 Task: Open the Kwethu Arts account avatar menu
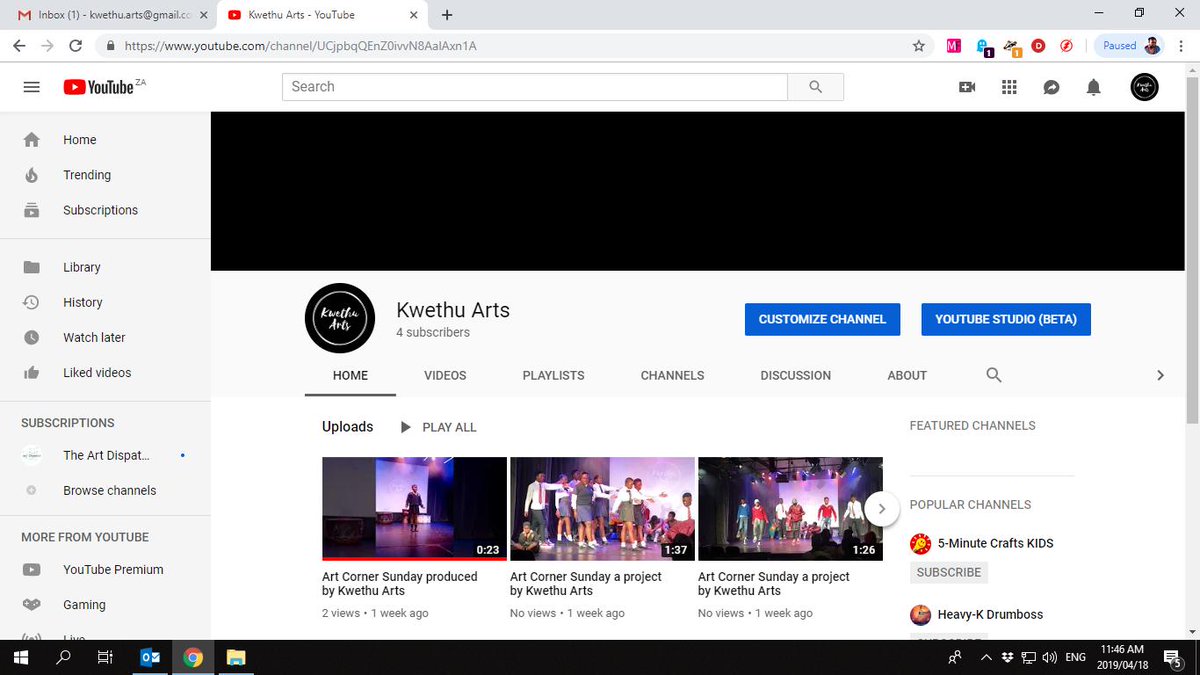point(1144,87)
